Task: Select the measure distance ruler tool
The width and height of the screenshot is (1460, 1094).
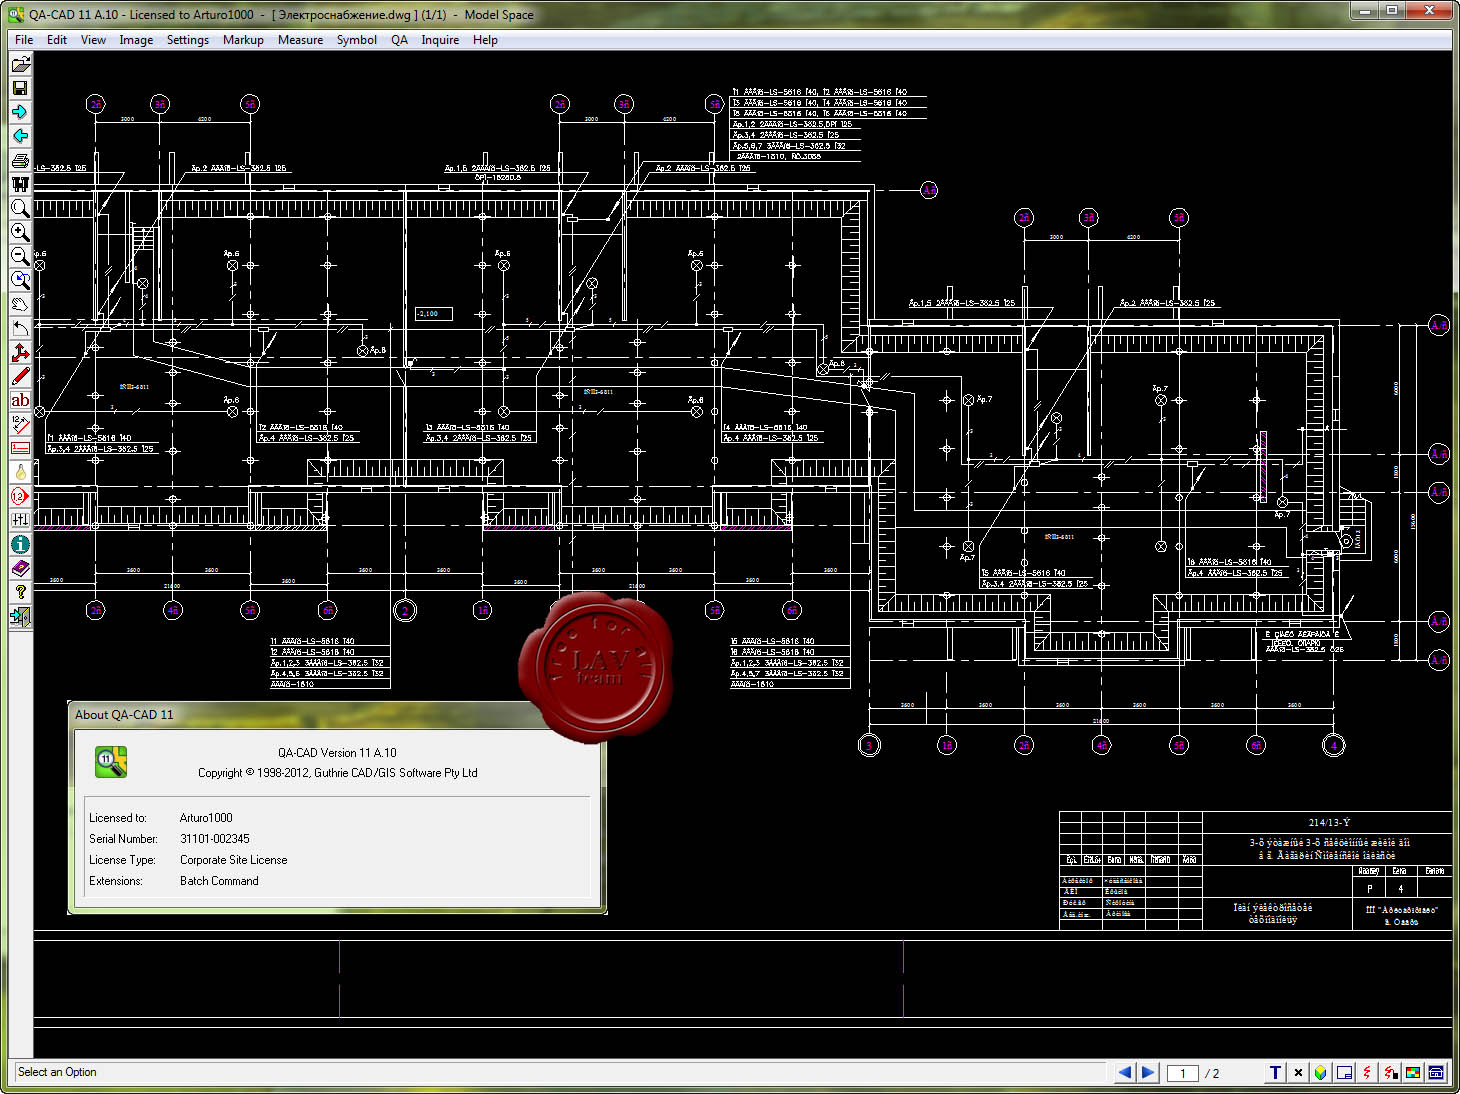Action: point(20,424)
